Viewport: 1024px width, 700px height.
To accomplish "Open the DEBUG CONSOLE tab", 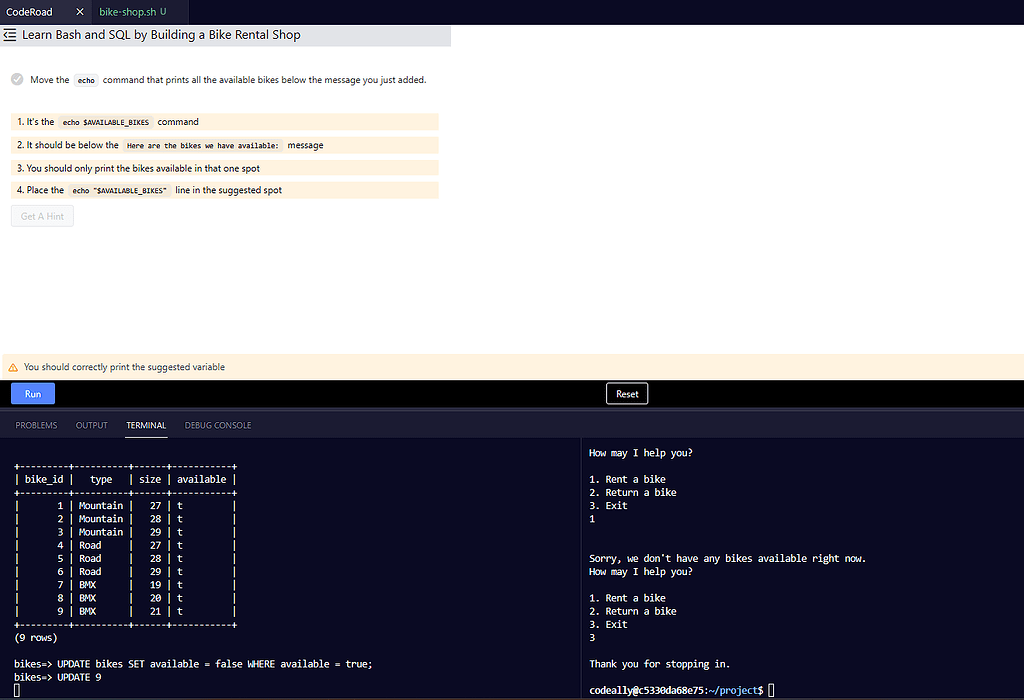I will tap(217, 425).
